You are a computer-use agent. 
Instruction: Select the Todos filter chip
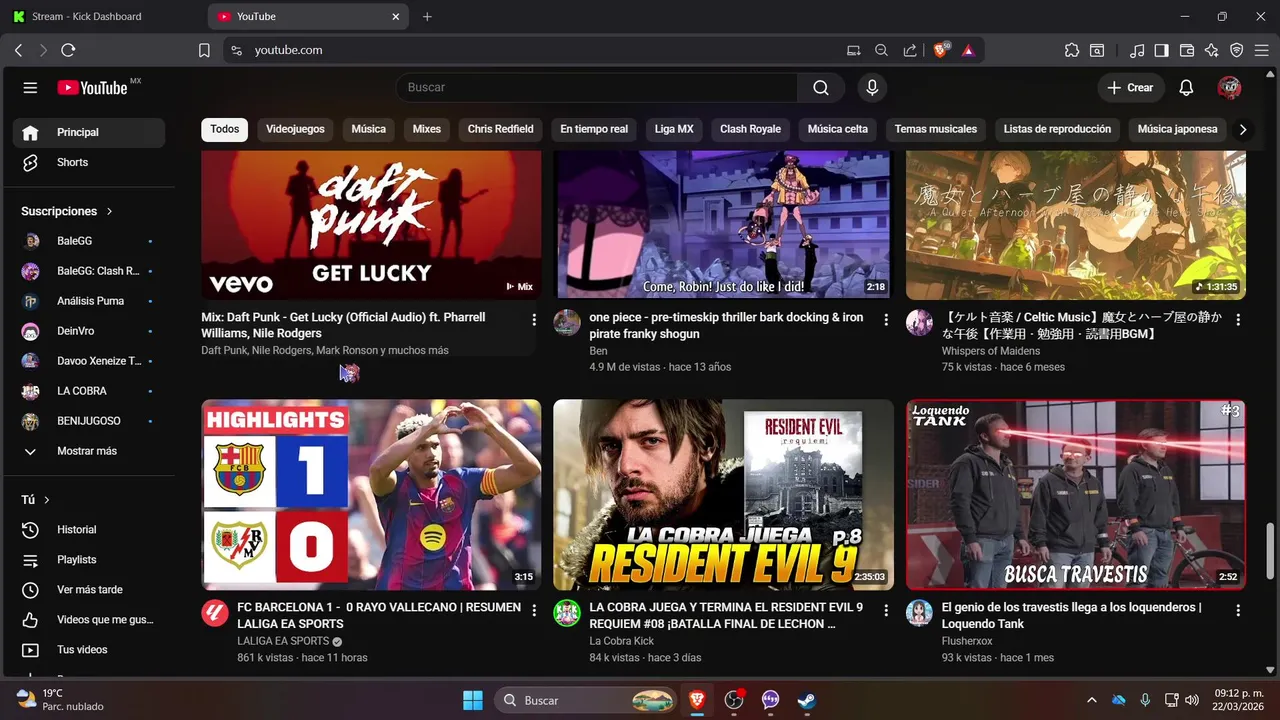pos(225,129)
